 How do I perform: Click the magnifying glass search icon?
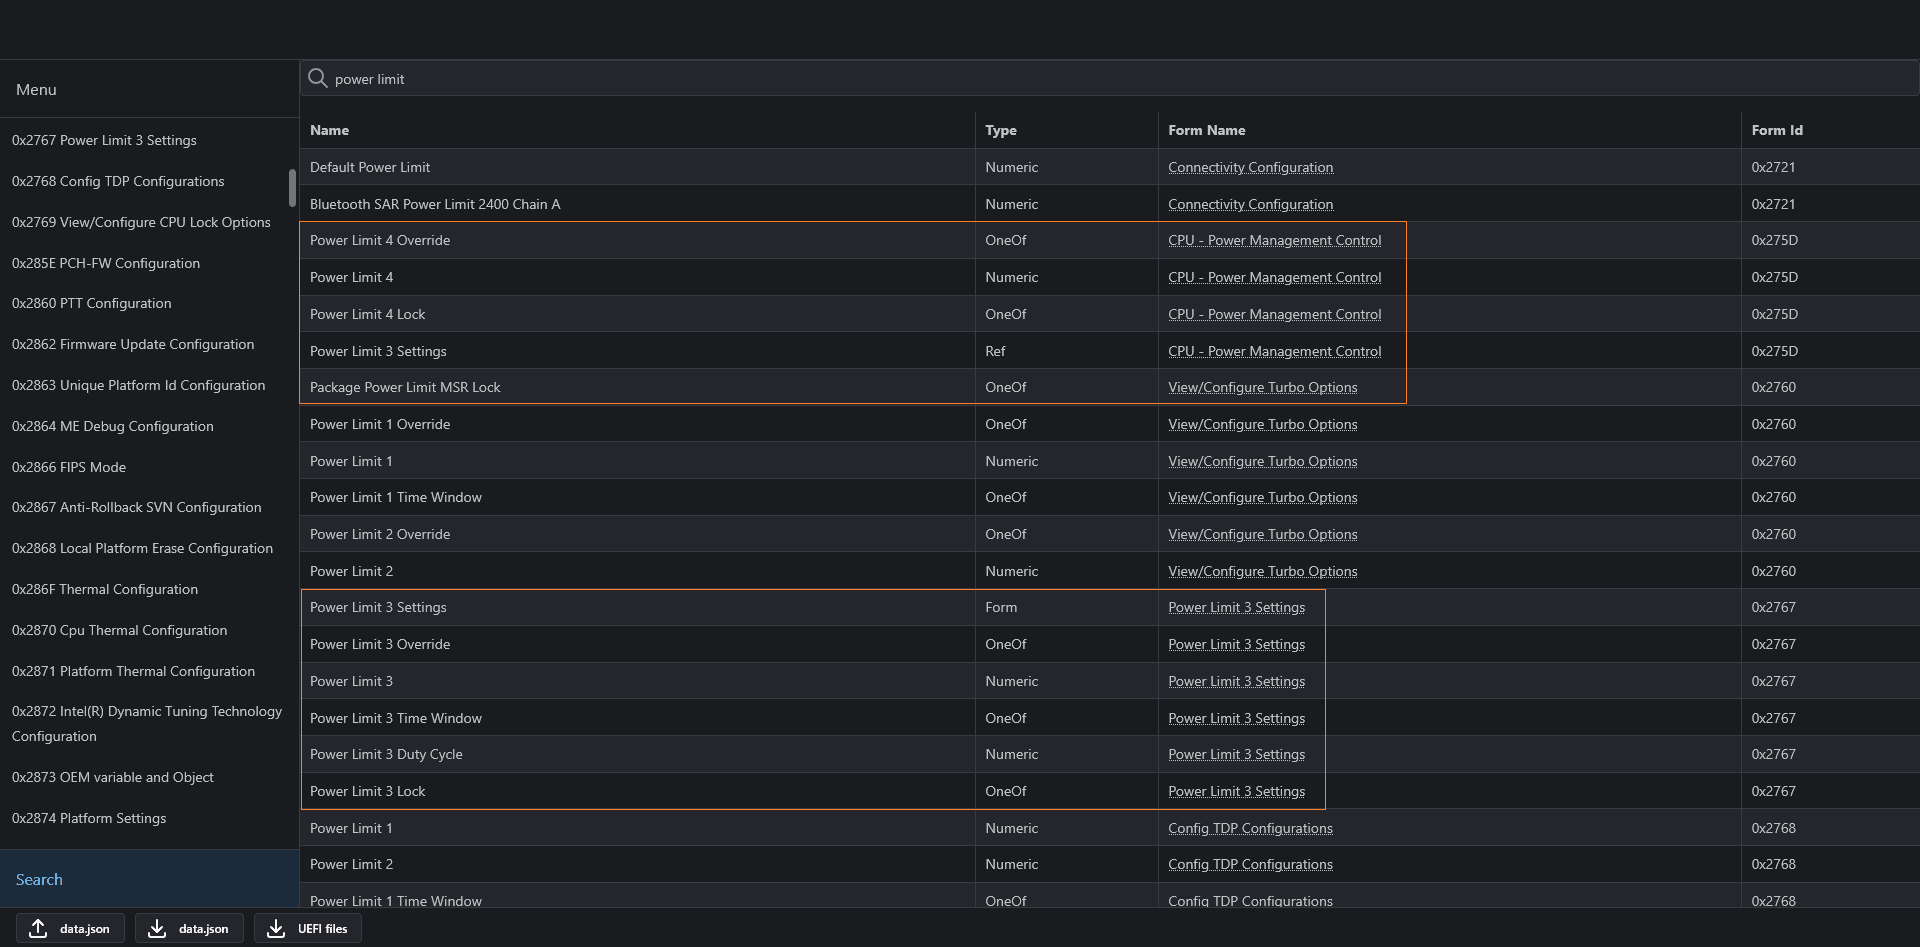318,78
